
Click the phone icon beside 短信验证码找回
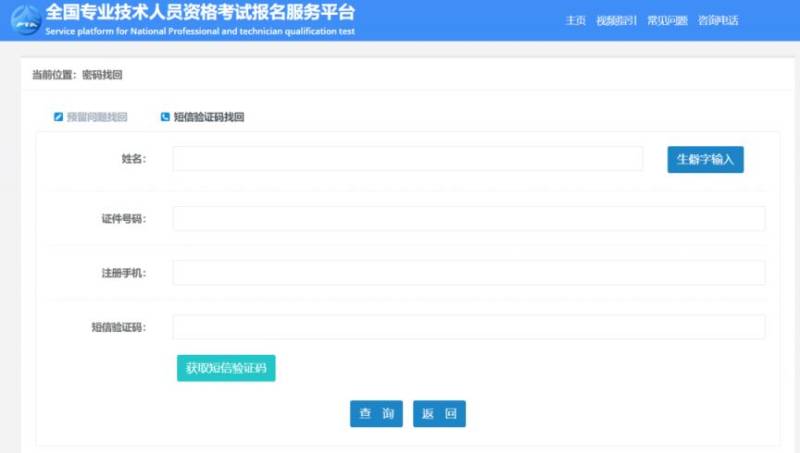(x=165, y=117)
